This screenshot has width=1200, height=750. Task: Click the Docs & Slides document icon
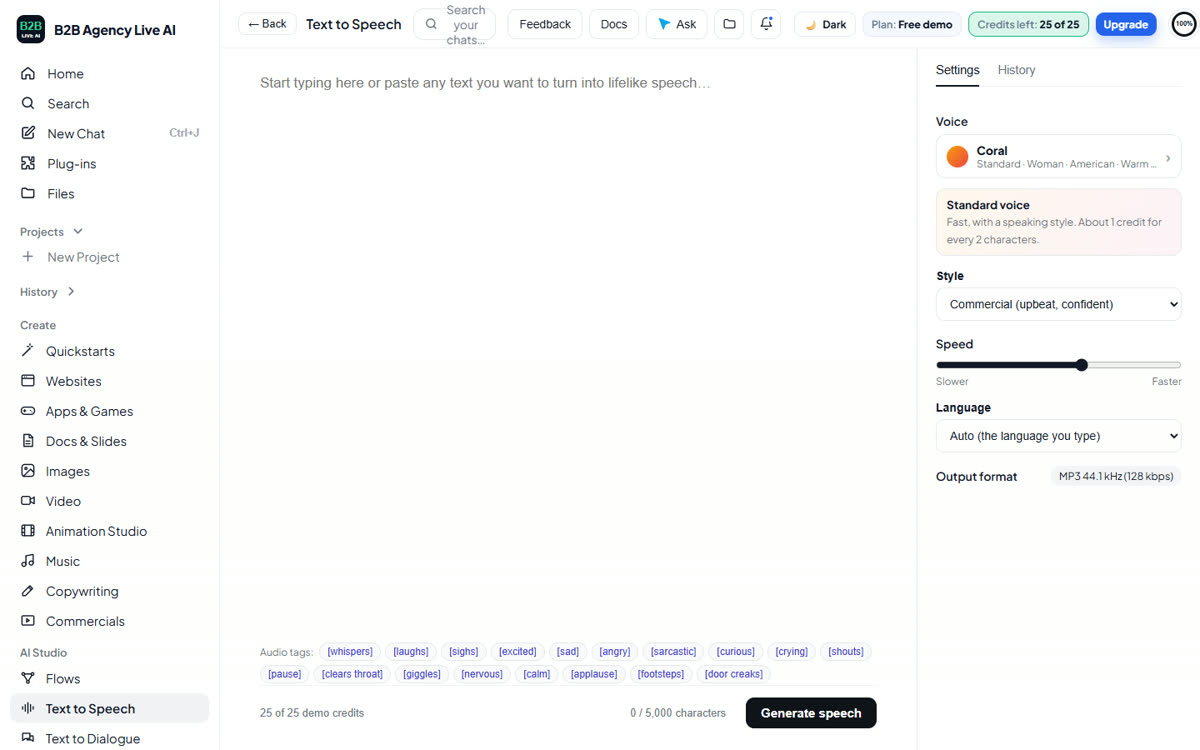pos(28,441)
